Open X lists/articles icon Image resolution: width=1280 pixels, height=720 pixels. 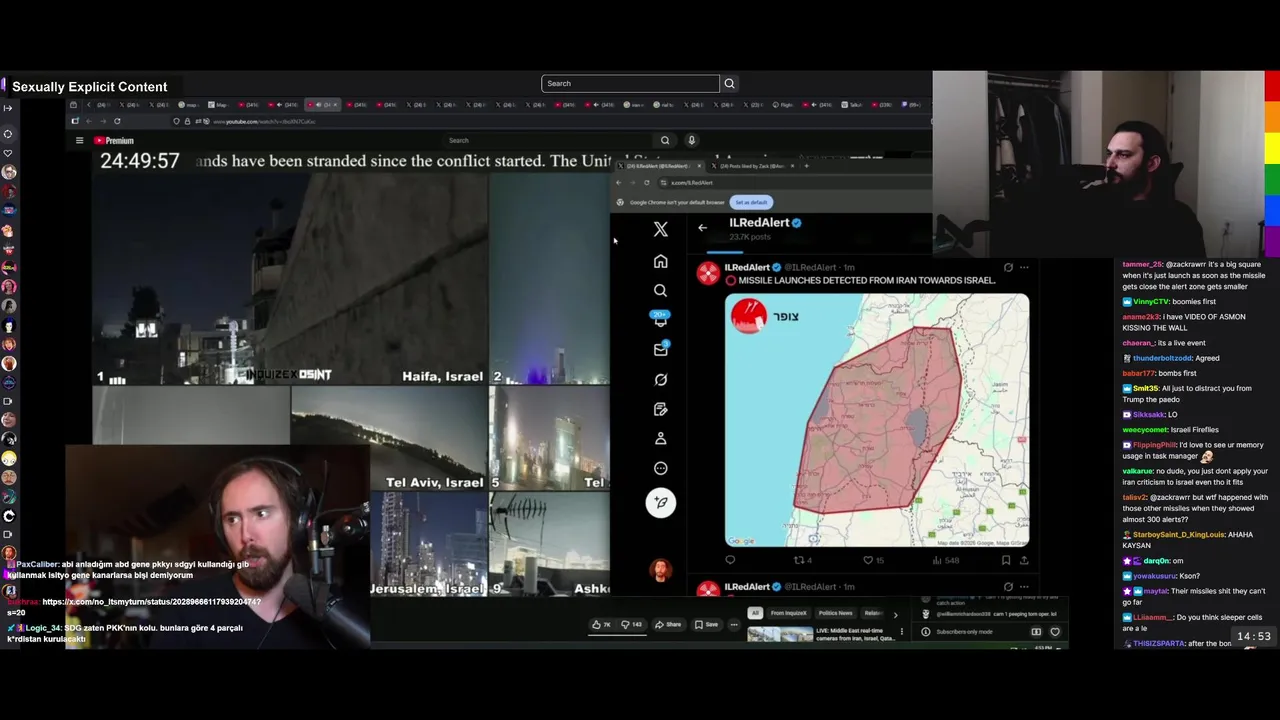[x=660, y=409]
